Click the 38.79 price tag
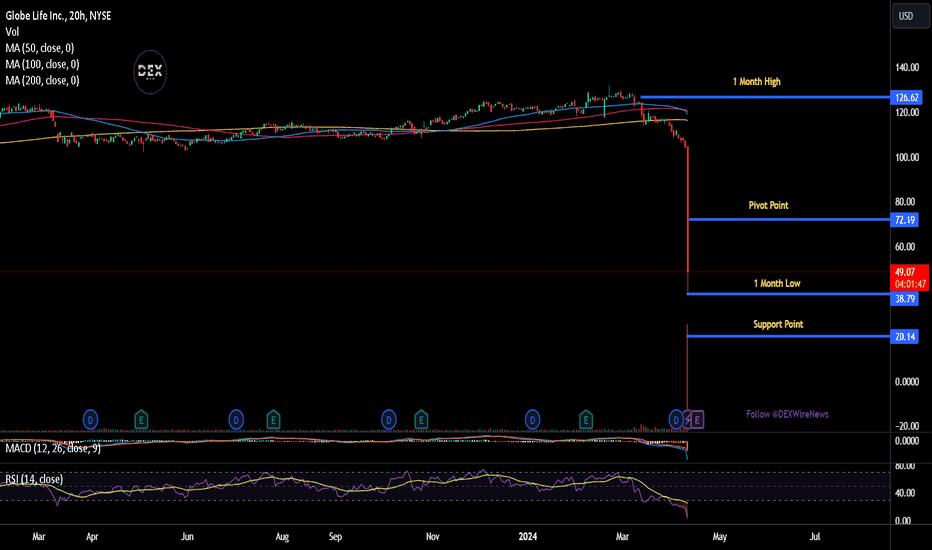The width and height of the screenshot is (932, 550). 905,298
